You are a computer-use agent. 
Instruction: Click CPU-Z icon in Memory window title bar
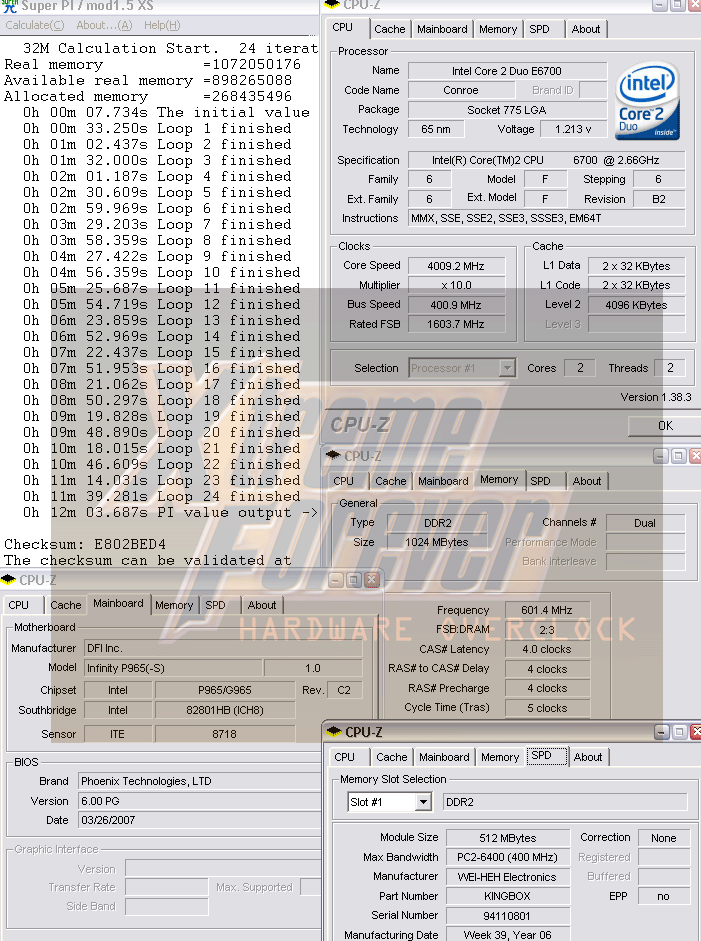coord(332,455)
